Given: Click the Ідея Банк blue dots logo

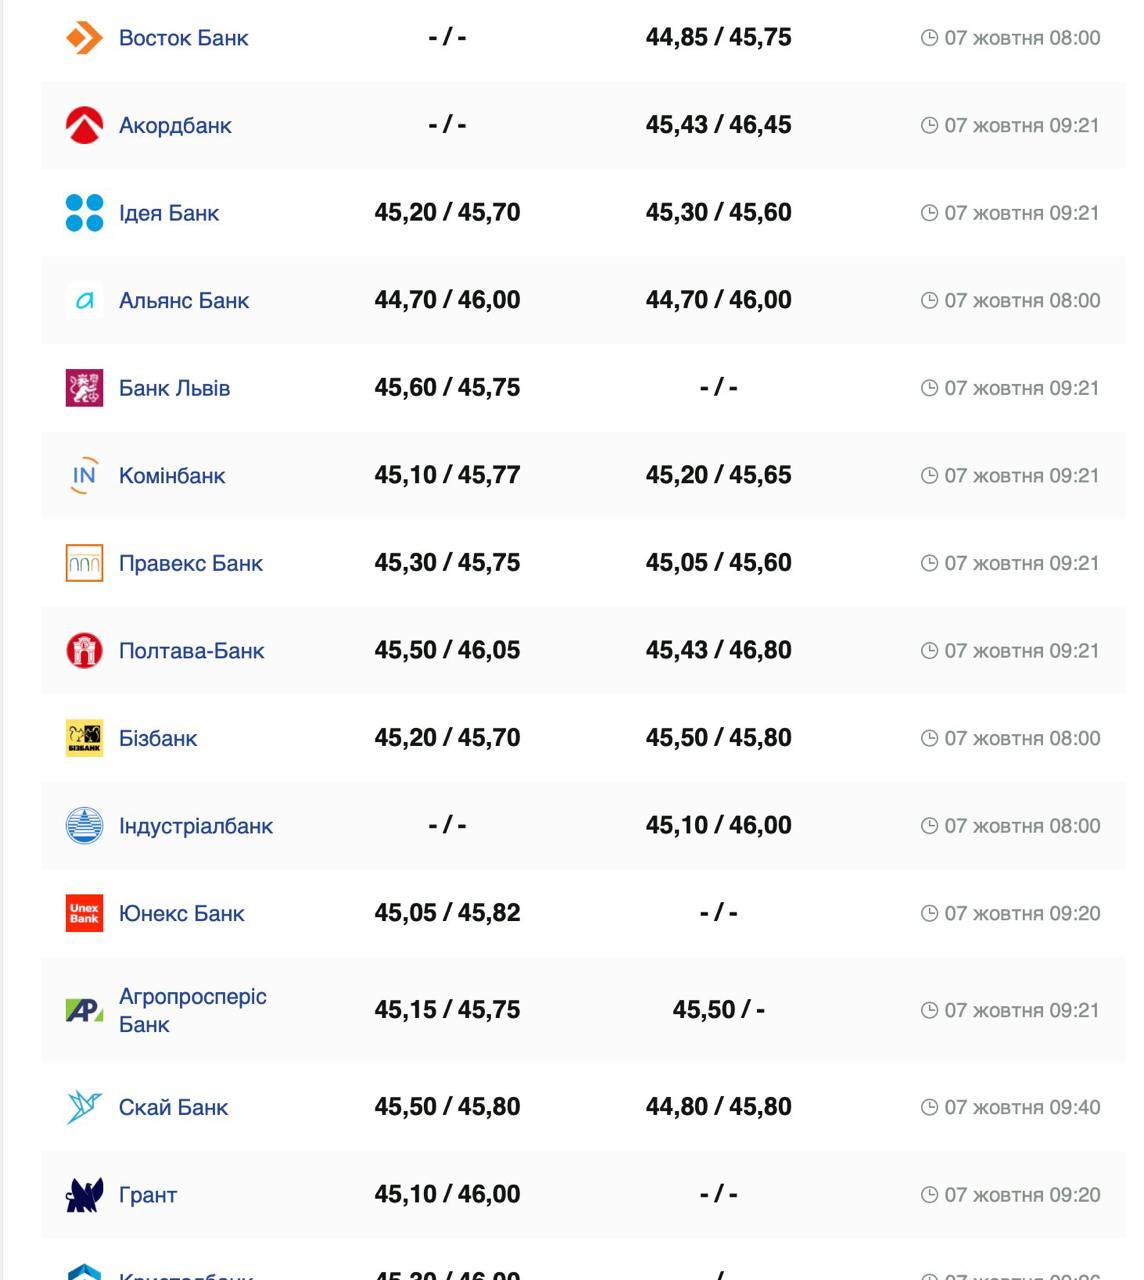Looking at the screenshot, I should coord(84,213).
